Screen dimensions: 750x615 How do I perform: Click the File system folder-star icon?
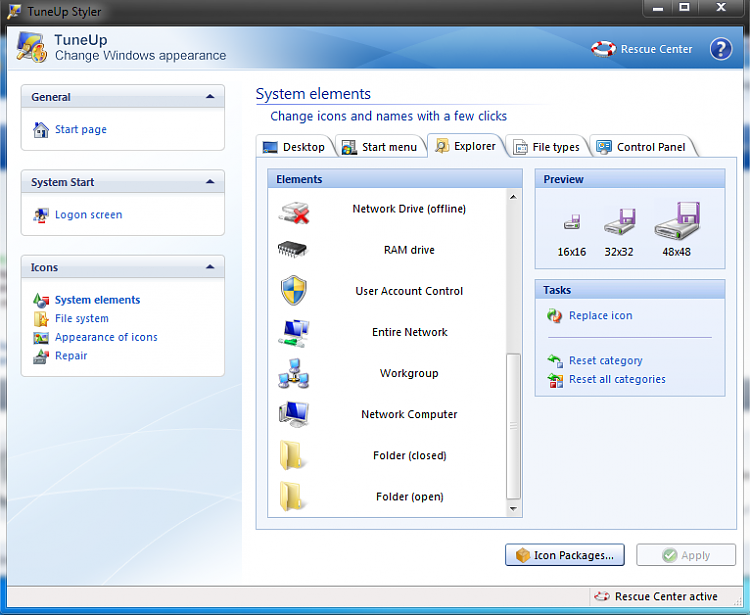[41, 319]
